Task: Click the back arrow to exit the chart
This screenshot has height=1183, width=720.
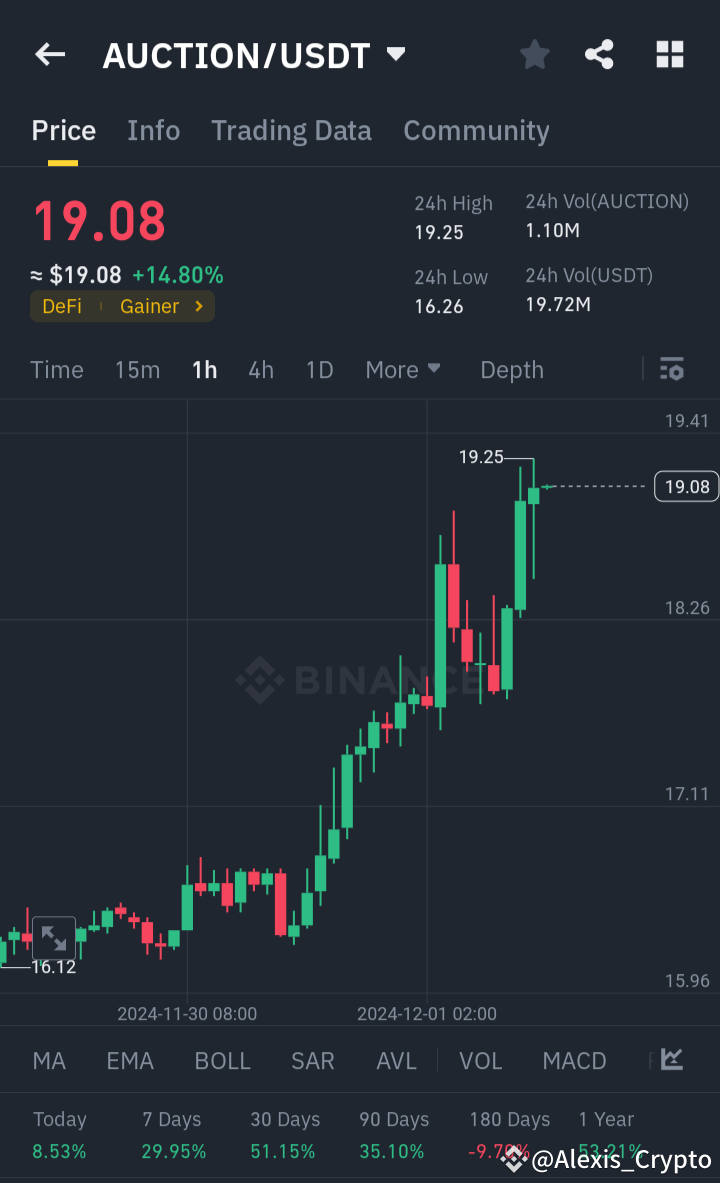Action: click(x=50, y=55)
